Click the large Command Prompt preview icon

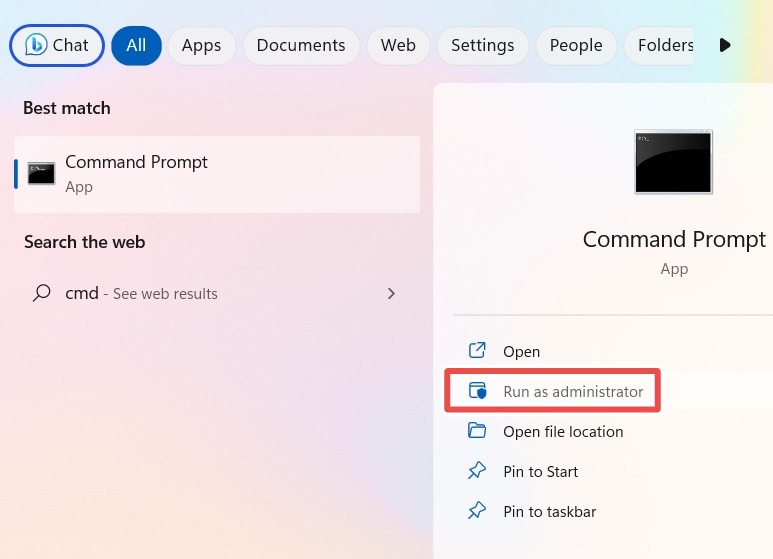point(673,162)
